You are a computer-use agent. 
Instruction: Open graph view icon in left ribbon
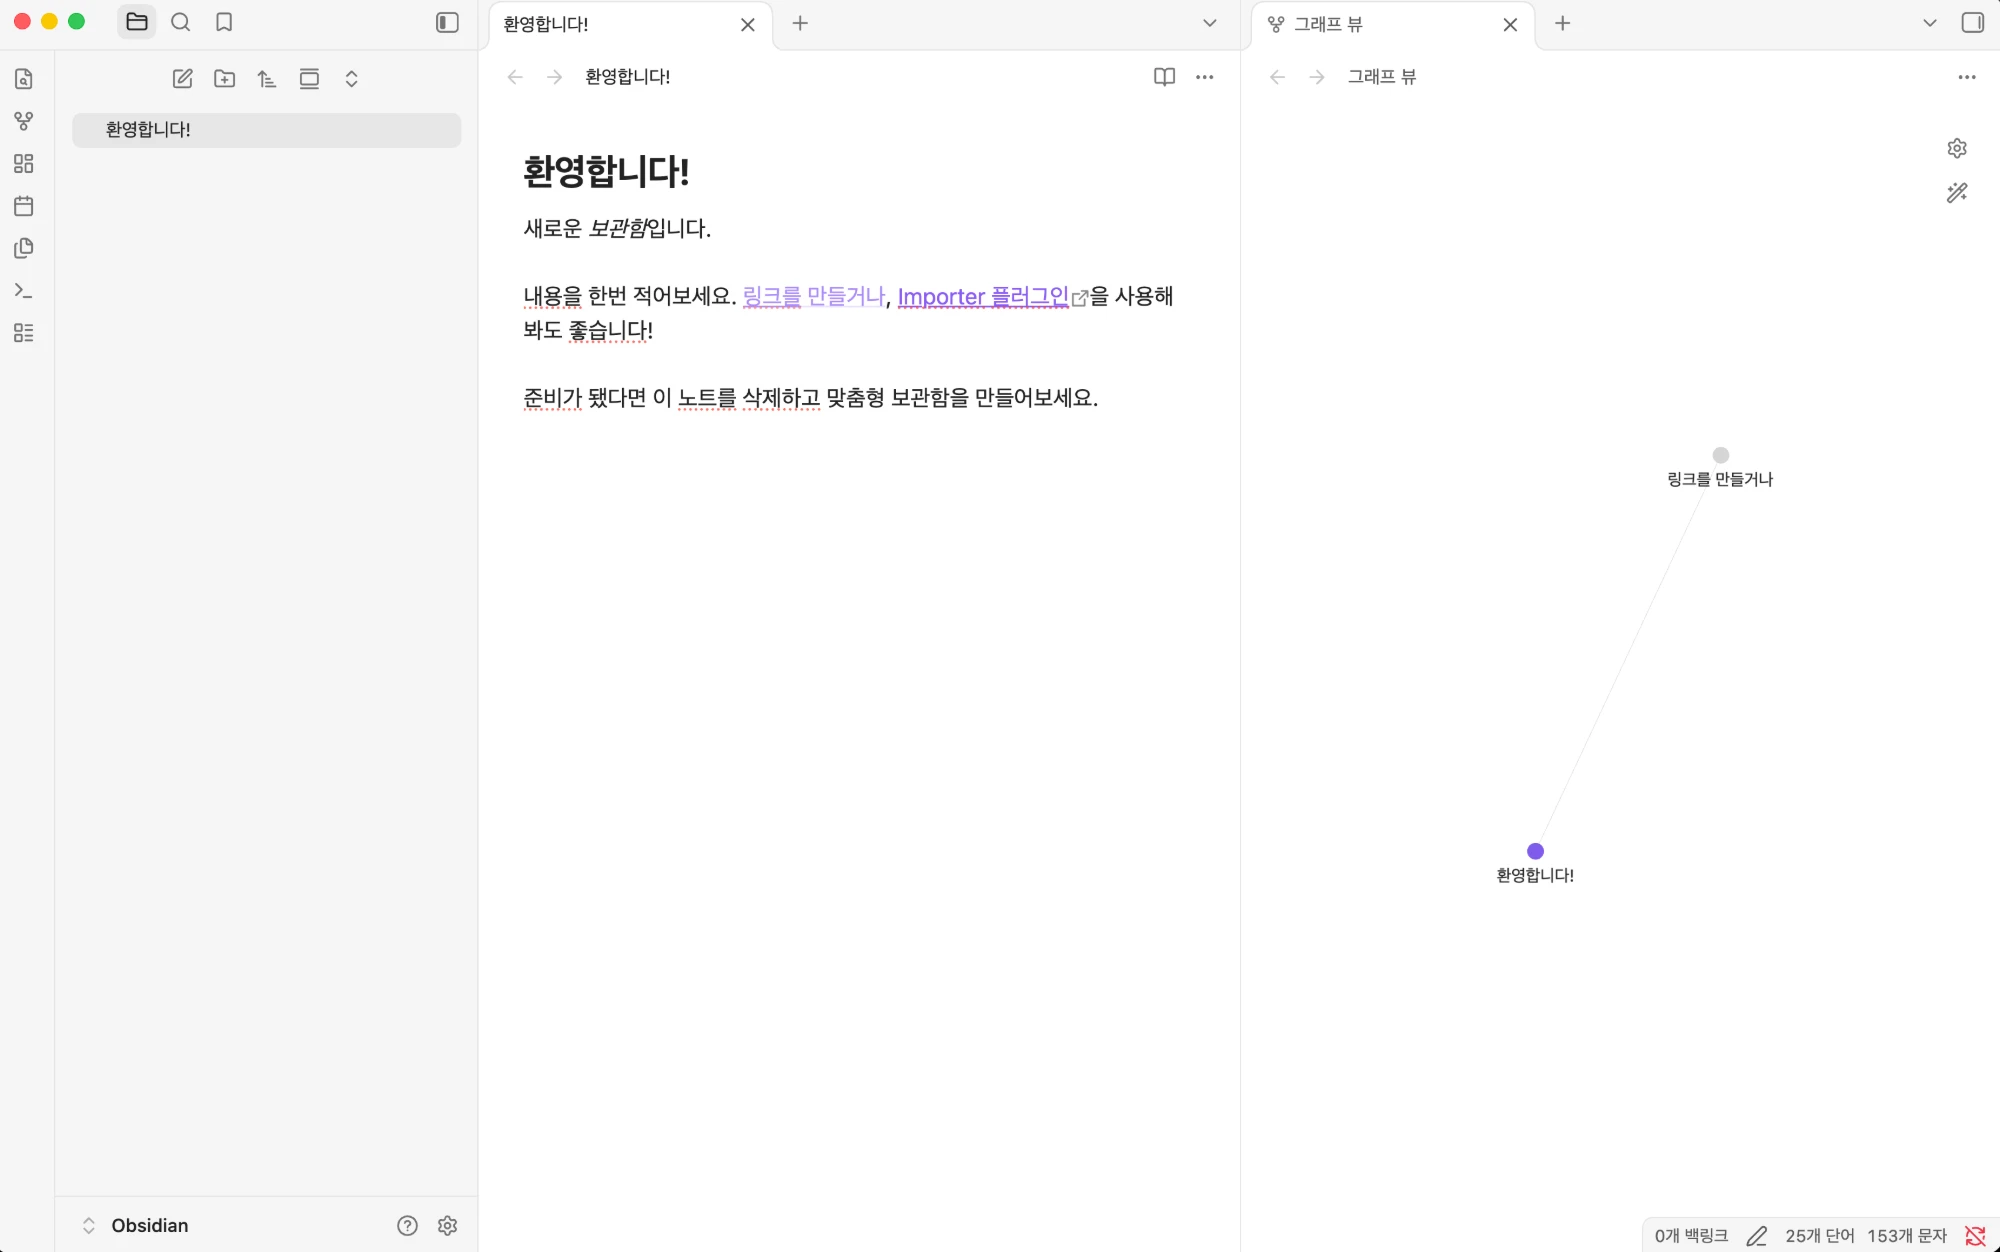[x=24, y=121]
